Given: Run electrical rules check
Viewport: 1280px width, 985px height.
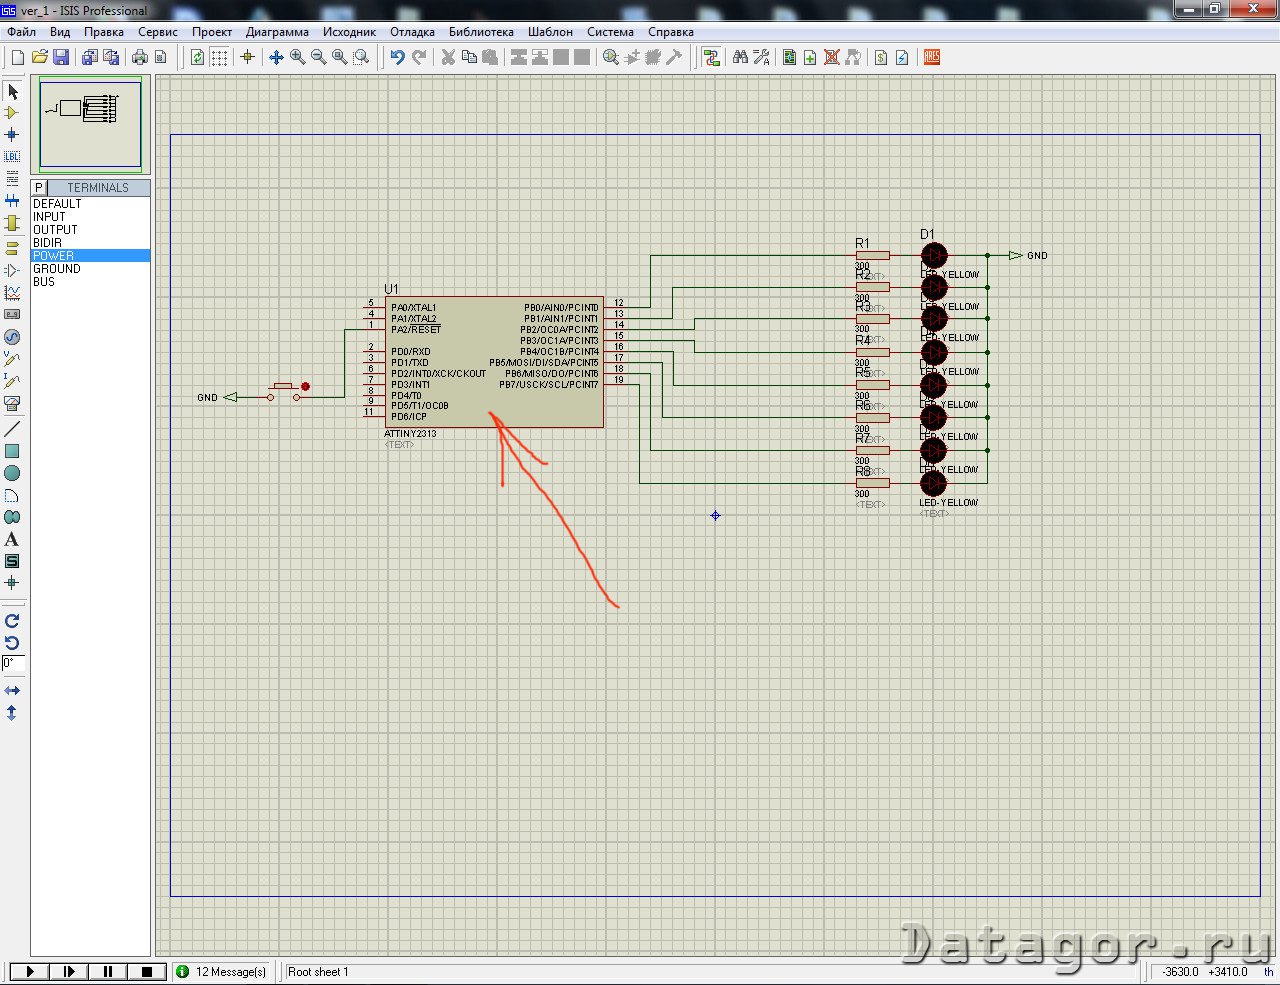Looking at the screenshot, I should (x=902, y=58).
